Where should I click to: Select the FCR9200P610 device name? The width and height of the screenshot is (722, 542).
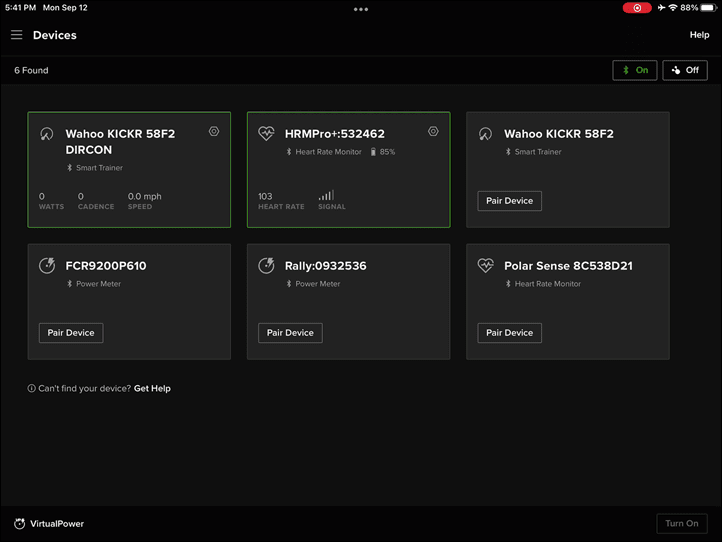tap(106, 266)
